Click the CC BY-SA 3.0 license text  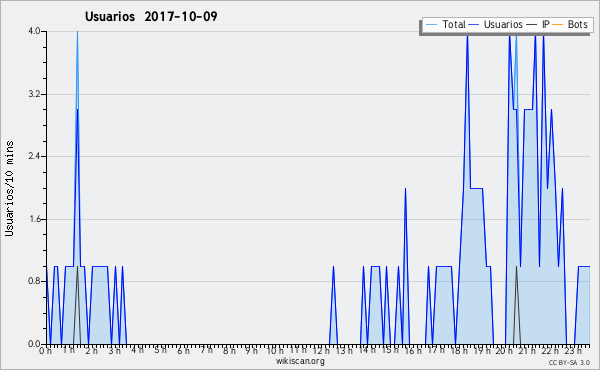click(569, 363)
